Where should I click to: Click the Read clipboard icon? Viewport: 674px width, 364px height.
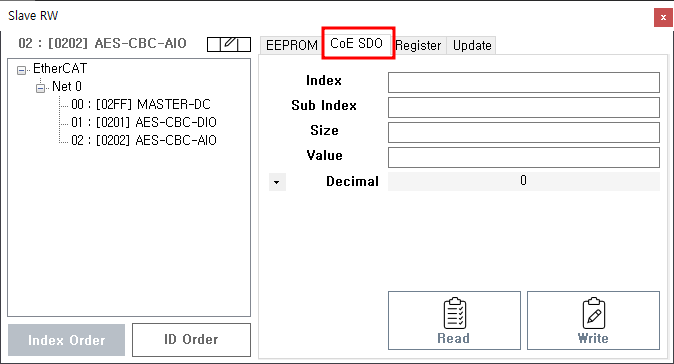tap(454, 313)
